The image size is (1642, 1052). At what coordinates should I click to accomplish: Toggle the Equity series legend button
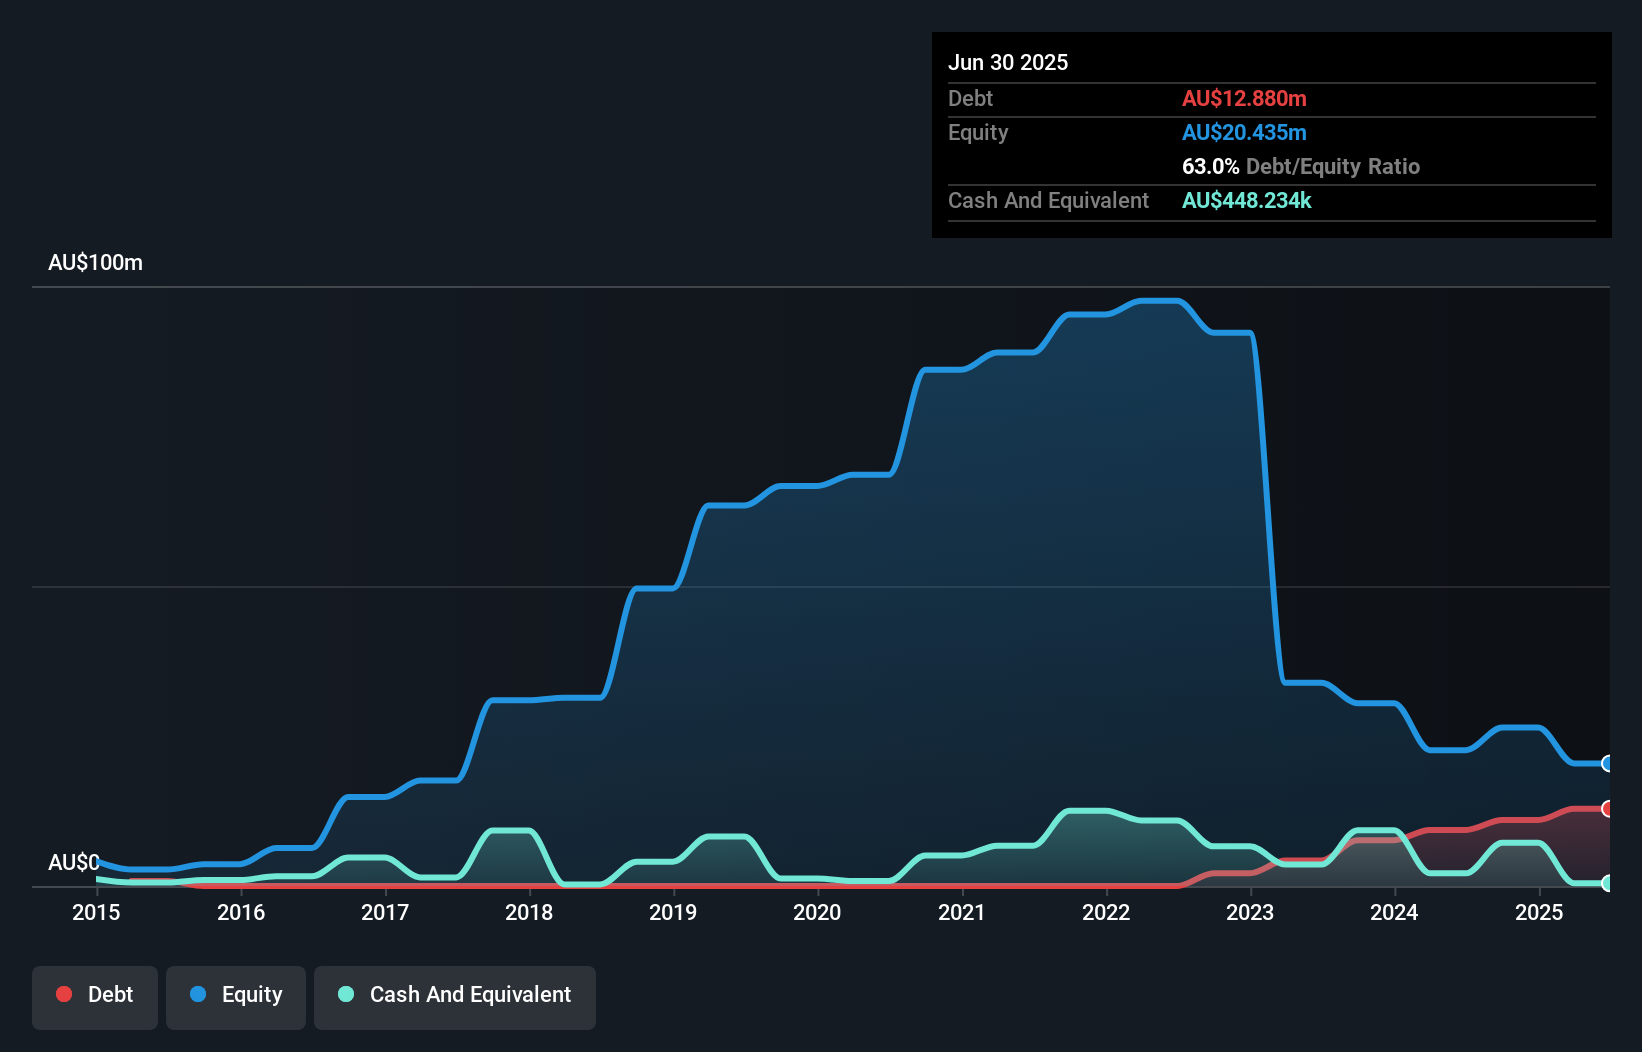click(236, 996)
